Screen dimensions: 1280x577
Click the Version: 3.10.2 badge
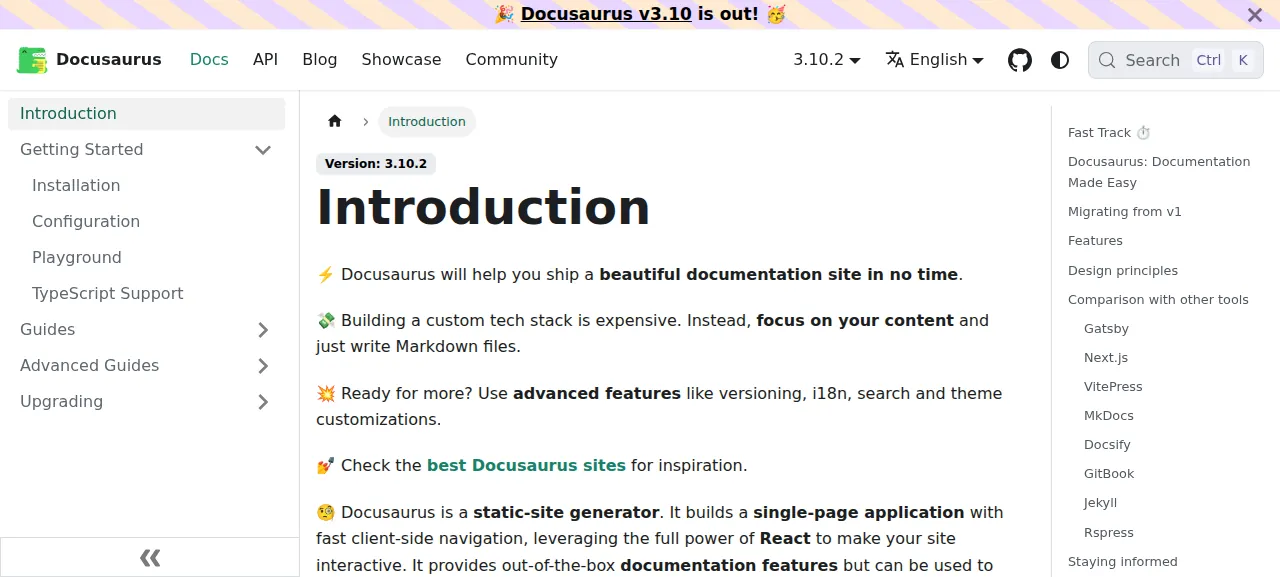tap(376, 164)
